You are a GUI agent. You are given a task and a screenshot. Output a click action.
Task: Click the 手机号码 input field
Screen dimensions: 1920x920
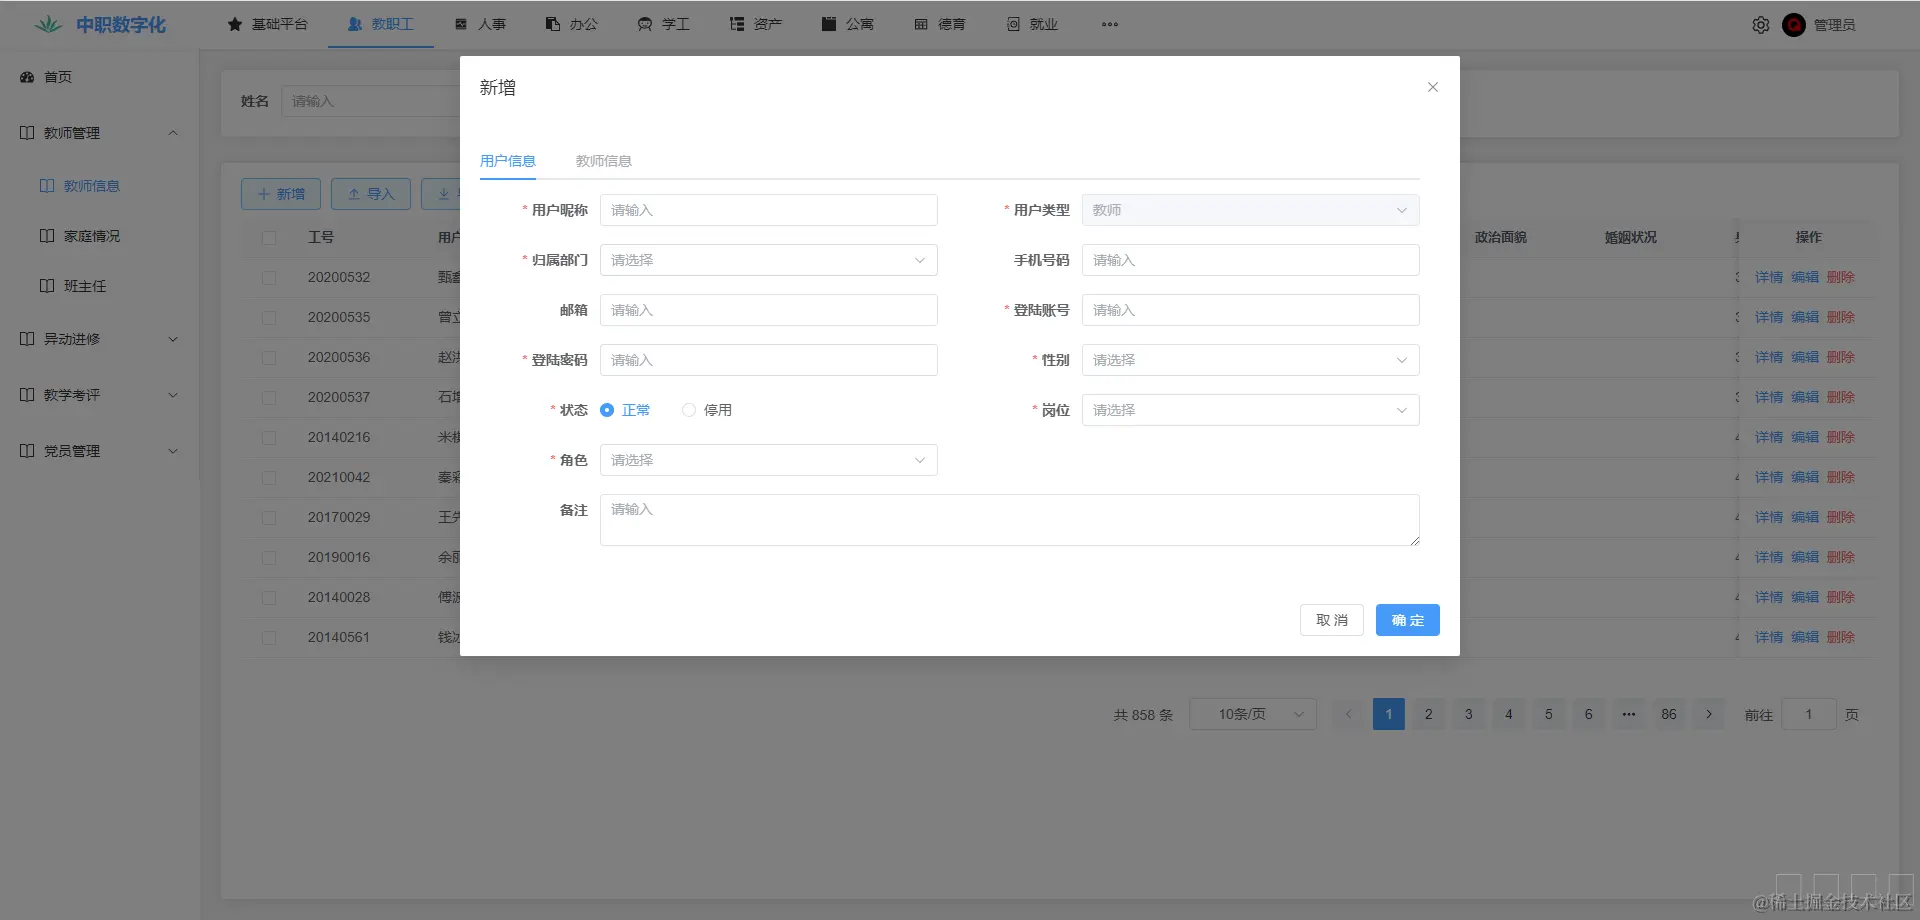coord(1251,260)
